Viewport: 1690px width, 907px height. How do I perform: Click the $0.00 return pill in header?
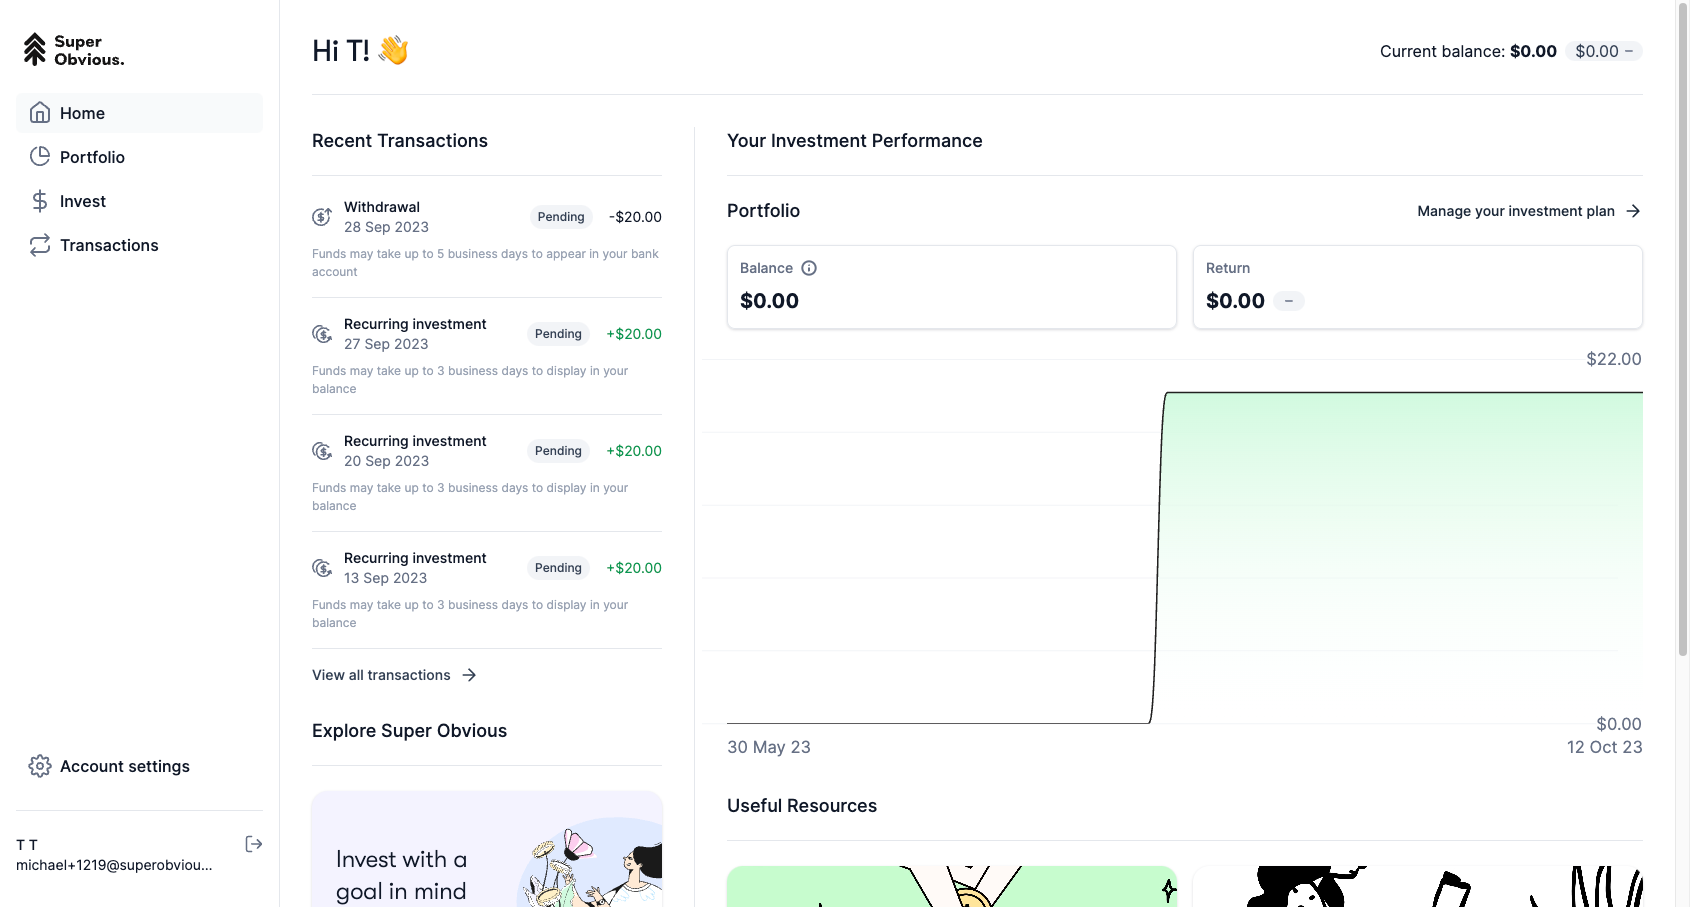pos(1604,51)
